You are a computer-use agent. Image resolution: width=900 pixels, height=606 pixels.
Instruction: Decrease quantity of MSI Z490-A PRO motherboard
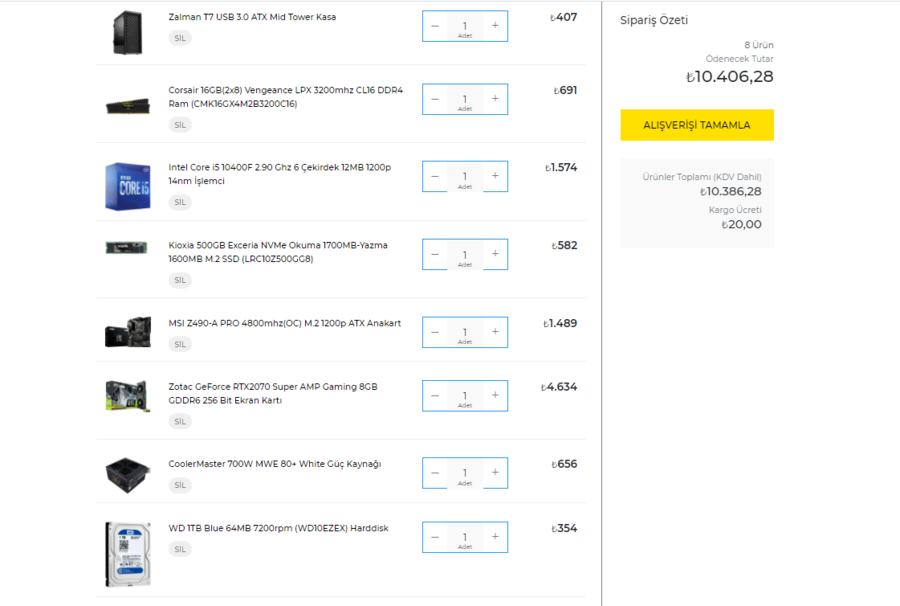pos(435,332)
